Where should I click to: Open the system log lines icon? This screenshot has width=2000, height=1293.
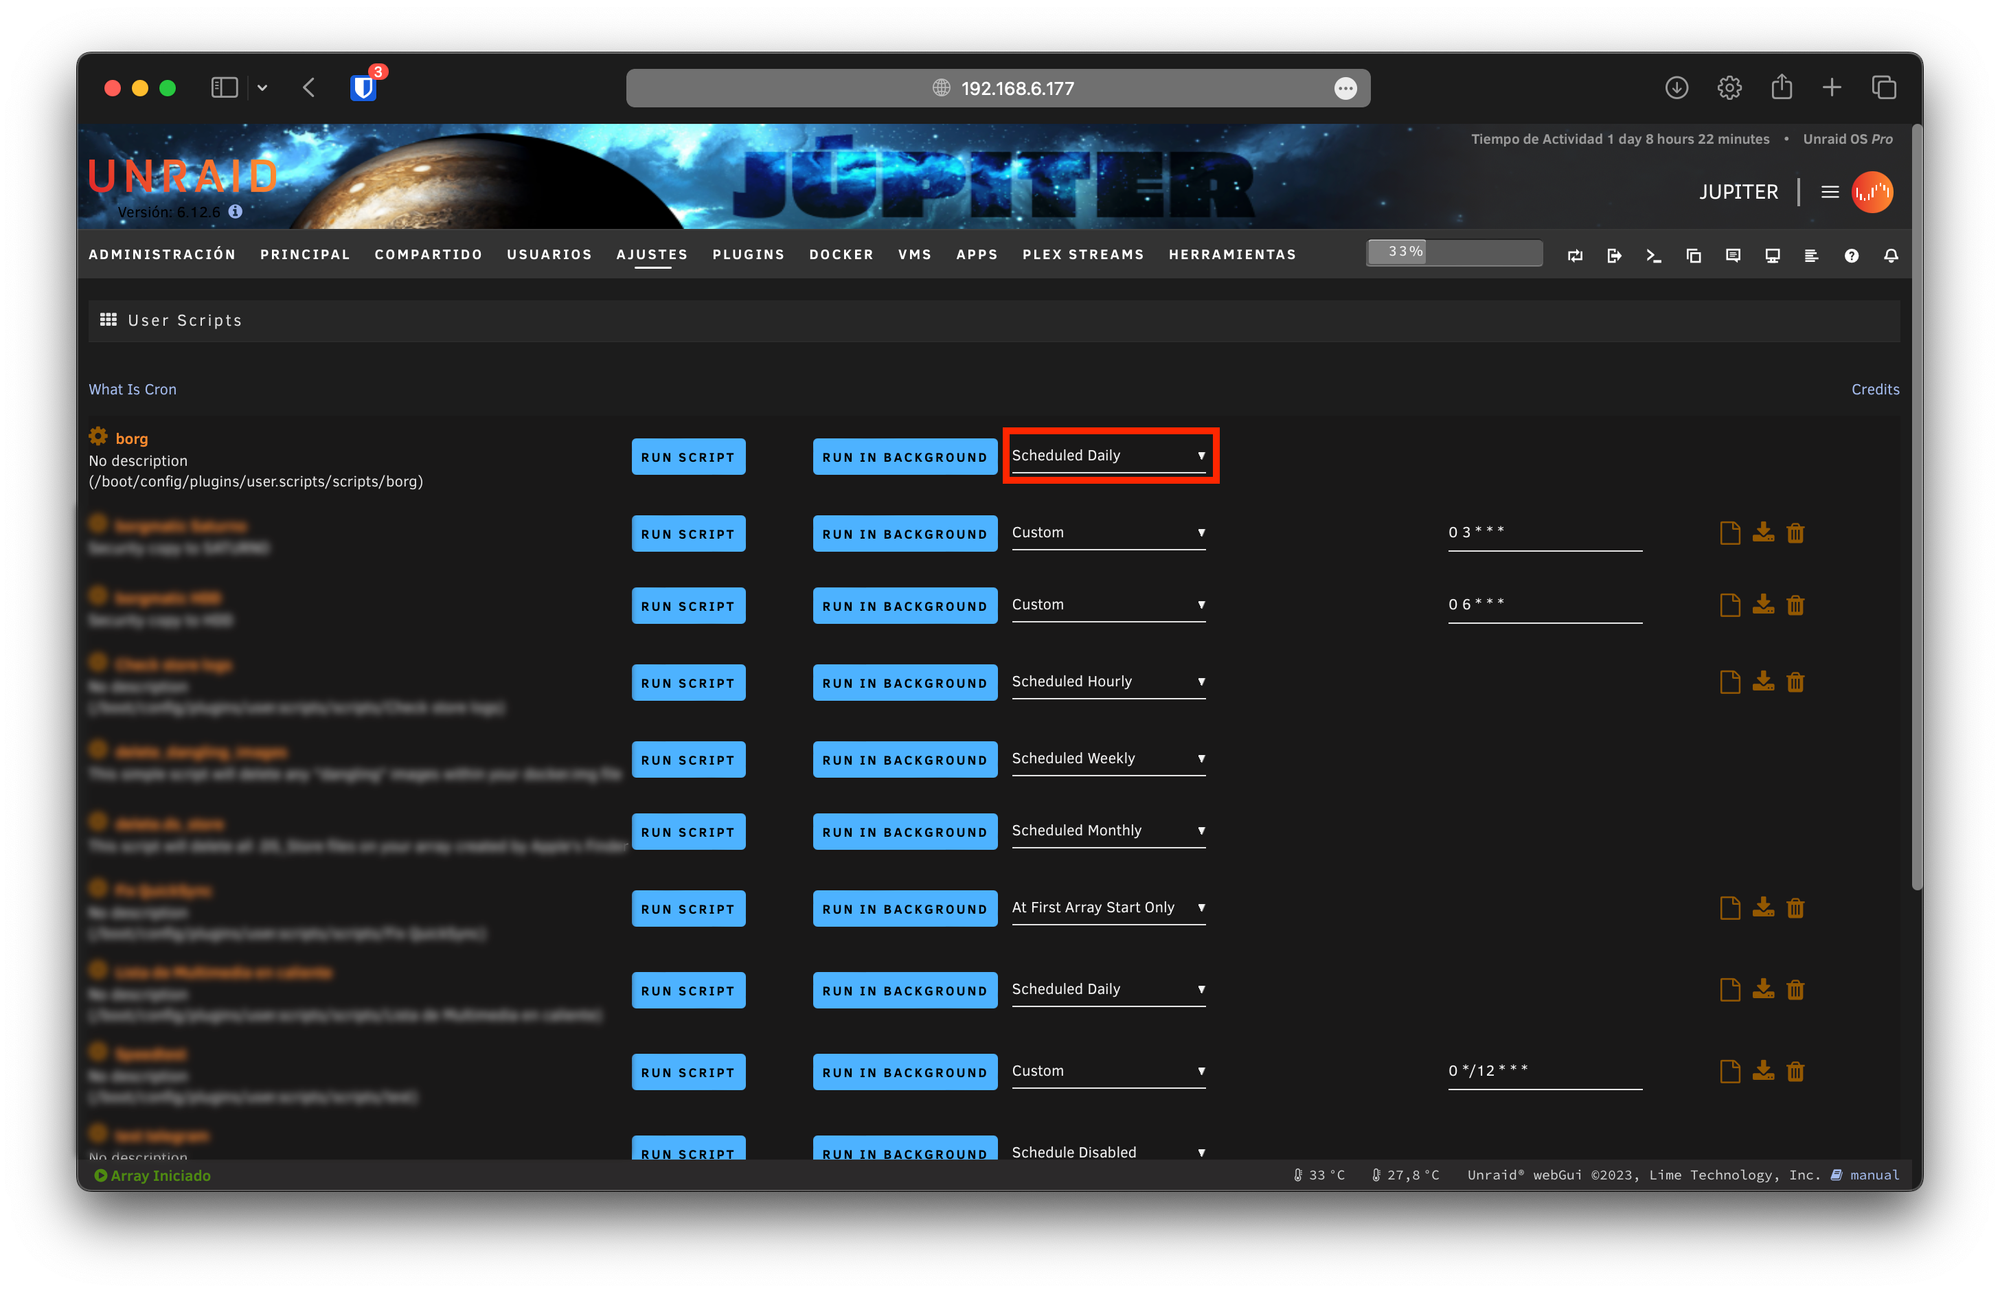point(1811,256)
